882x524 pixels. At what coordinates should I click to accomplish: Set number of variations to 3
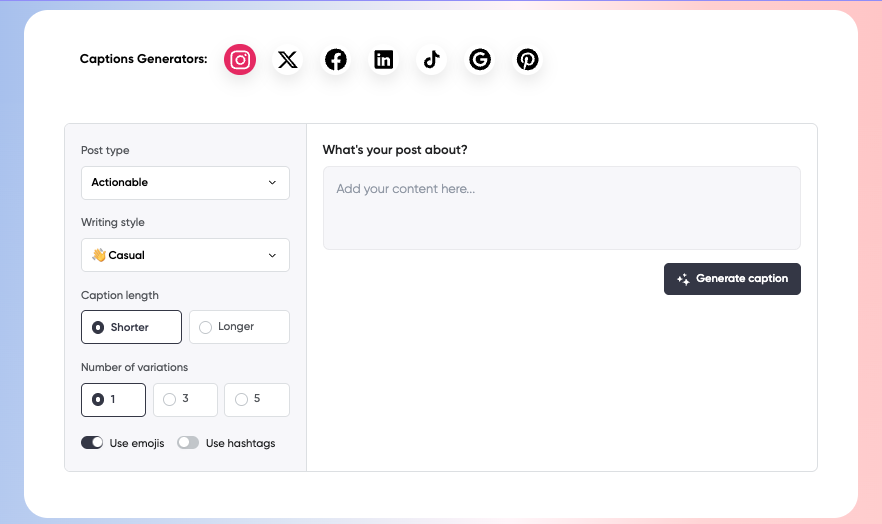185,400
